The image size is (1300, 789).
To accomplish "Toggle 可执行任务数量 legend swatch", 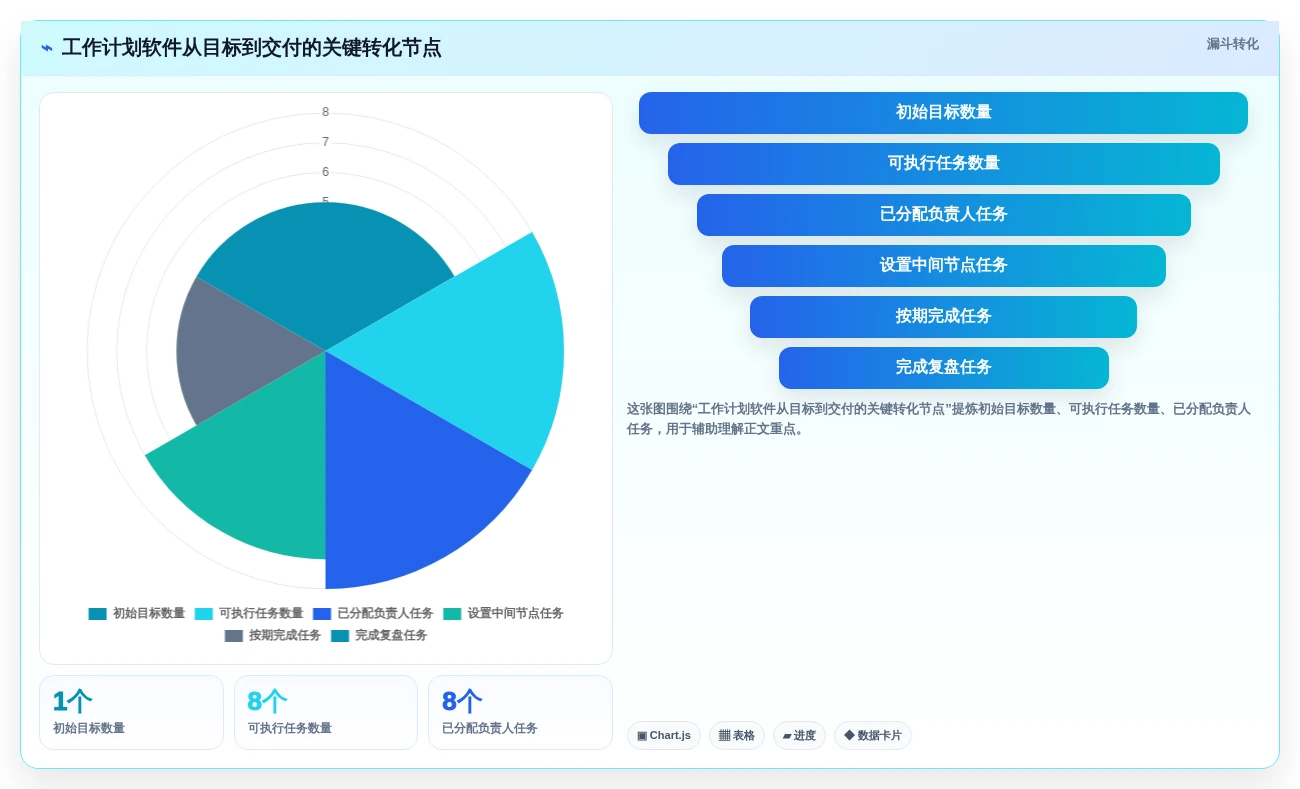I will coord(203,614).
